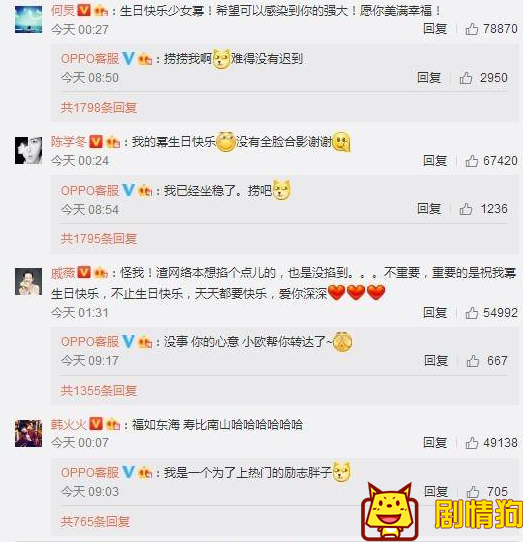The width and height of the screenshot is (523, 542).
Task: Open 戚薇's avatar thumbnail
Action: [28, 281]
